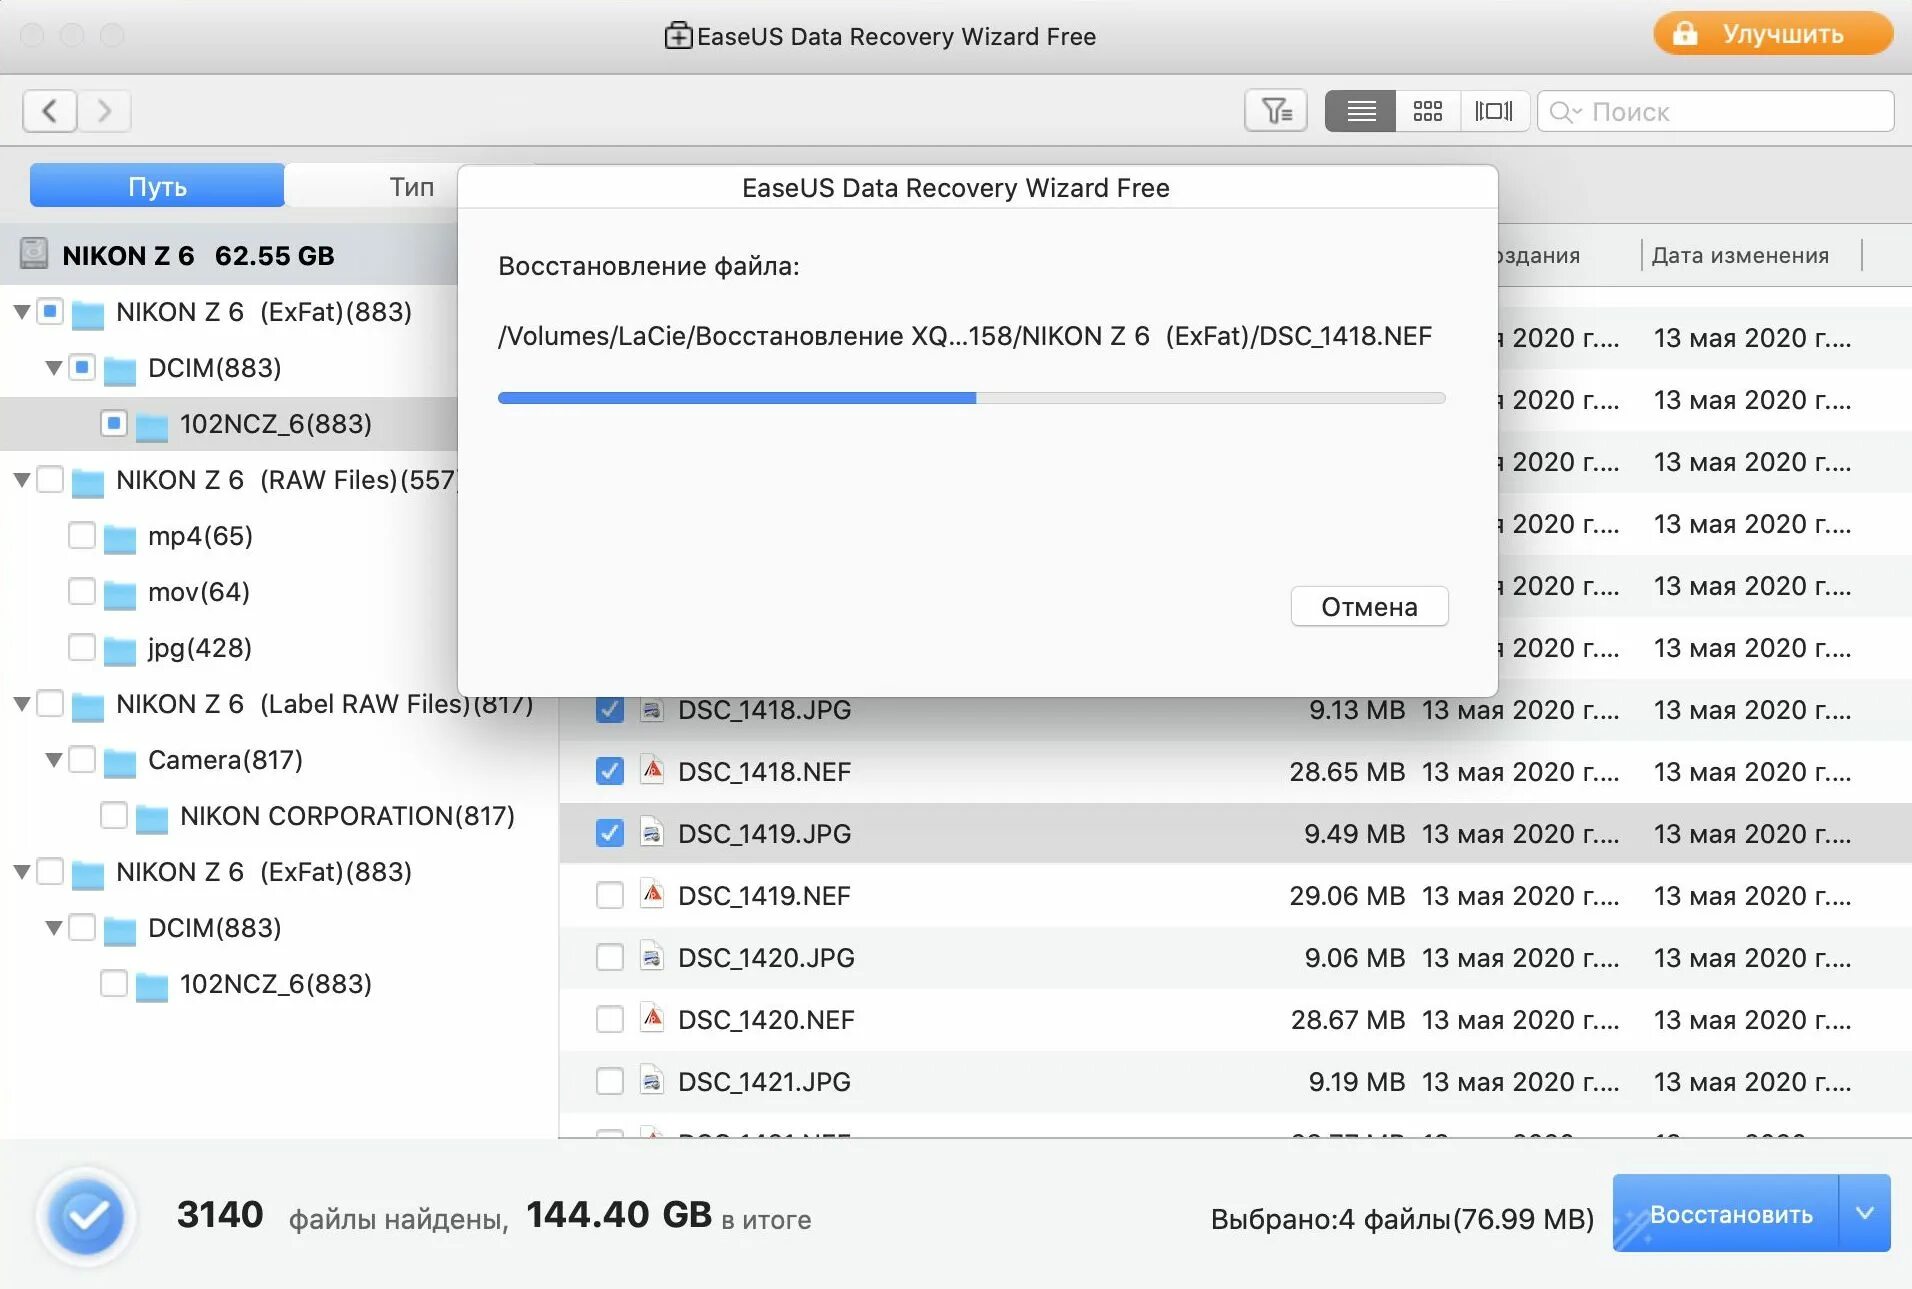
Task: Check the jpg(428) folder checkbox
Action: pos(82,647)
